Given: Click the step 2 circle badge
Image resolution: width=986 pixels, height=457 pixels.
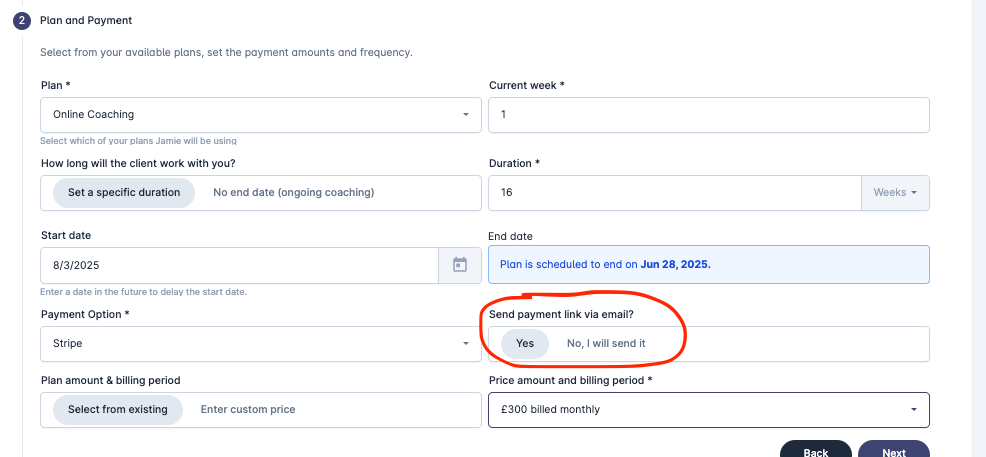Looking at the screenshot, I should 22,21.
